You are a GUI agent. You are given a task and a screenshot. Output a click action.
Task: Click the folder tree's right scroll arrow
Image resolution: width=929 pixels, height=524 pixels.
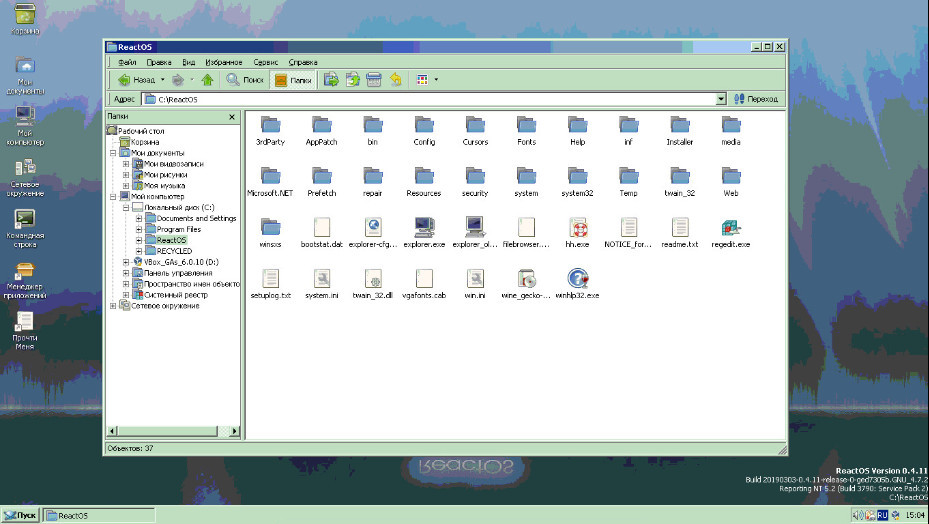[235, 431]
